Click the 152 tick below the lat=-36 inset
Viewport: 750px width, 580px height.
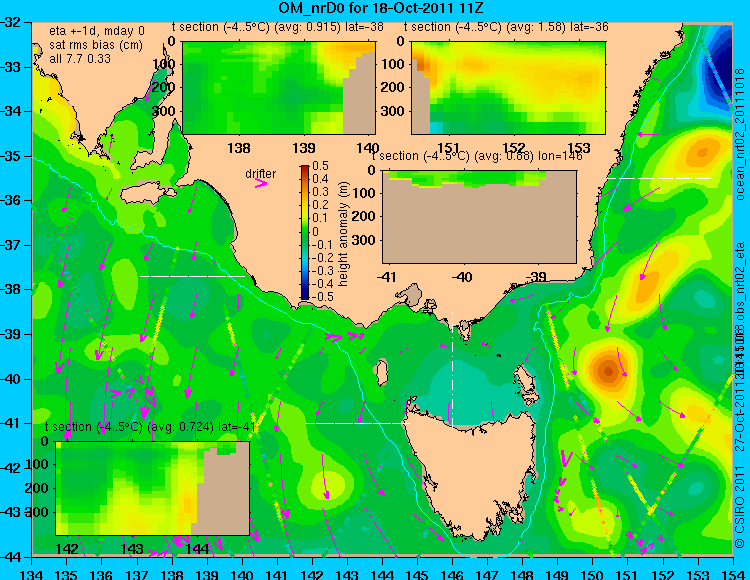pos(514,148)
